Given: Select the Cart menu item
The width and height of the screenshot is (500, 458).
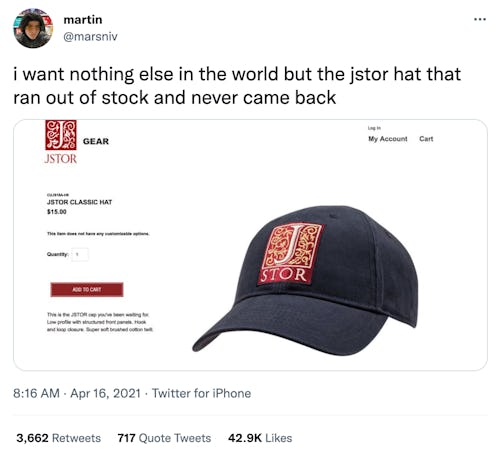Looking at the screenshot, I should (x=426, y=139).
